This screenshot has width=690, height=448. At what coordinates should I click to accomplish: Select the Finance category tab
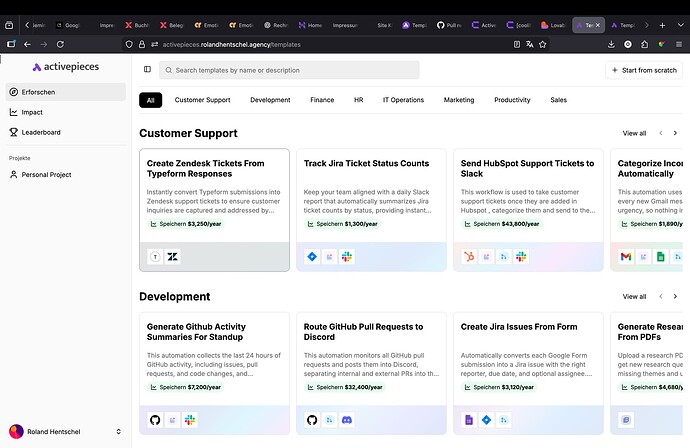pyautogui.click(x=322, y=100)
